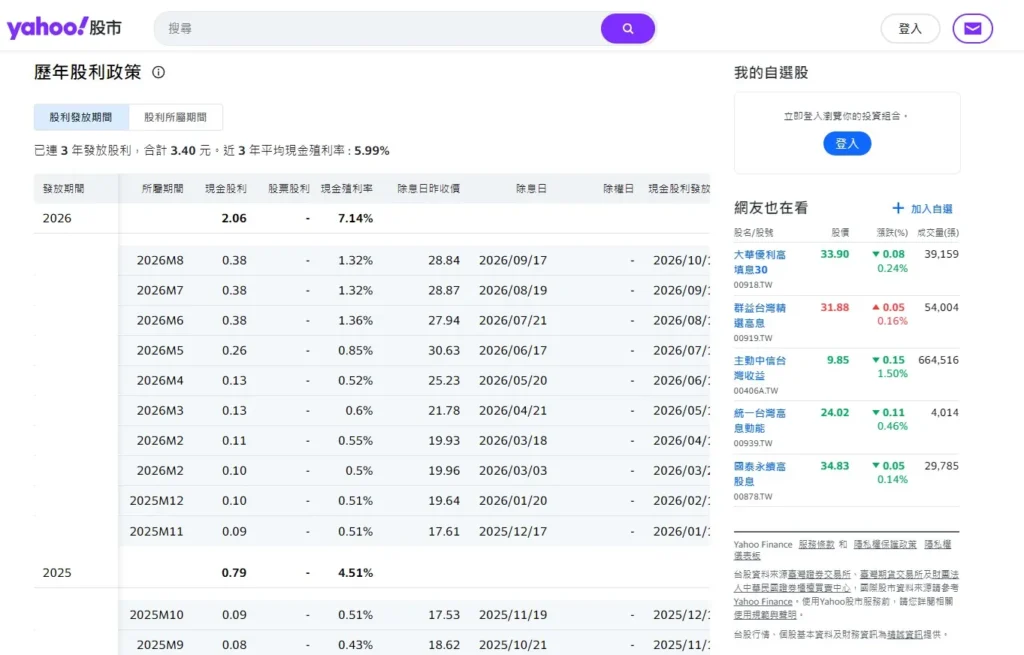
Task: Click the 5.99% average yield text
Action: [372, 151]
